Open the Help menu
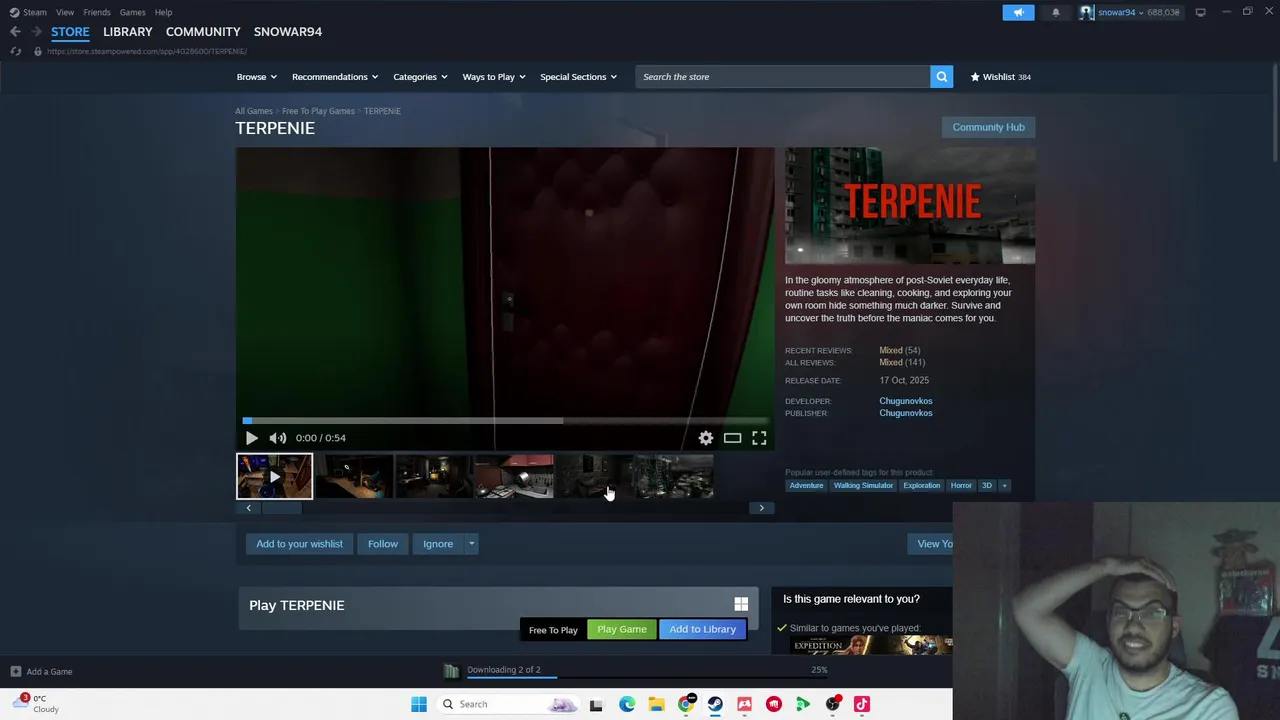Viewport: 1280px width, 720px height. (163, 12)
